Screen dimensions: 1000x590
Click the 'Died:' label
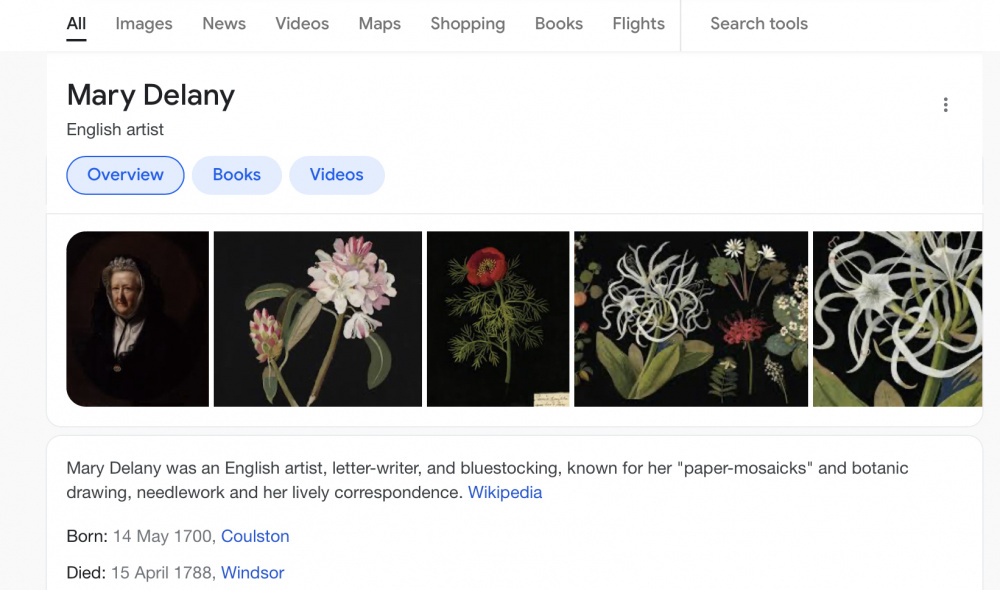pyautogui.click(x=86, y=572)
